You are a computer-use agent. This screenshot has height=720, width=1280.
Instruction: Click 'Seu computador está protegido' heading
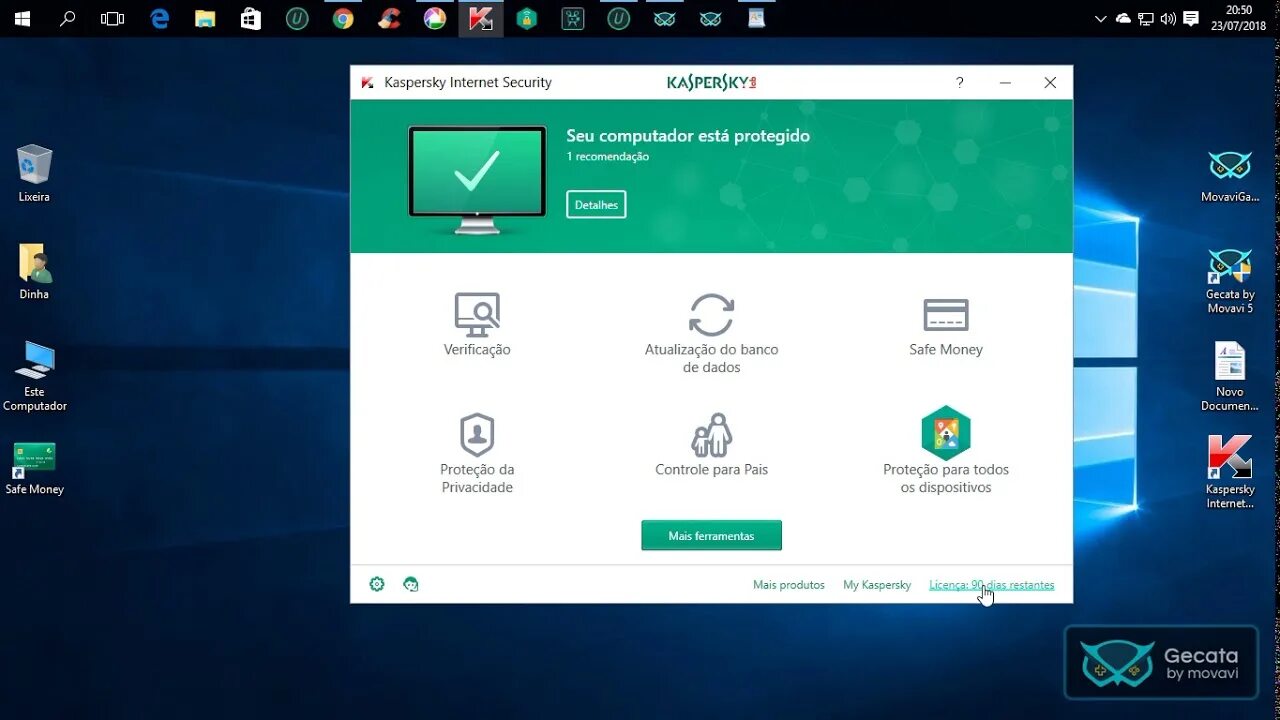pos(688,136)
